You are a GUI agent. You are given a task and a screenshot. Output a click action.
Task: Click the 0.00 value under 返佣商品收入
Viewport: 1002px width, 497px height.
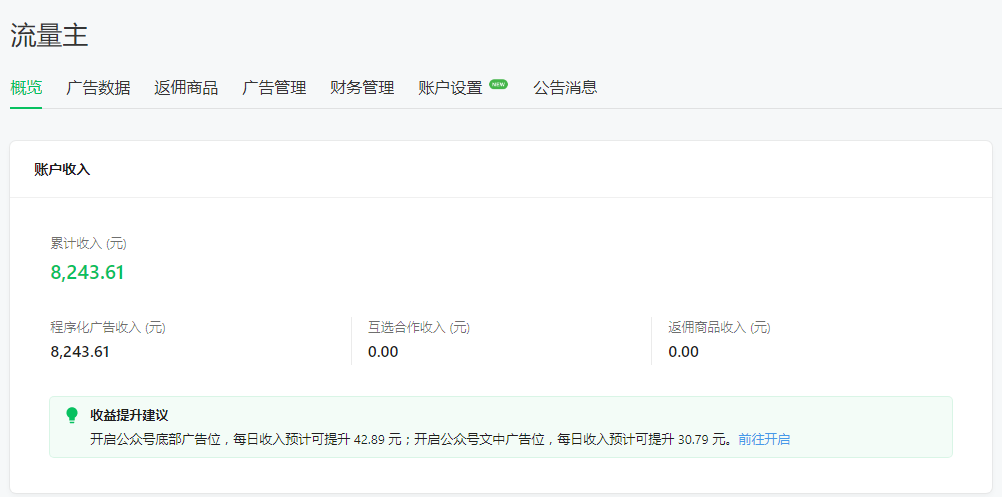click(x=684, y=352)
